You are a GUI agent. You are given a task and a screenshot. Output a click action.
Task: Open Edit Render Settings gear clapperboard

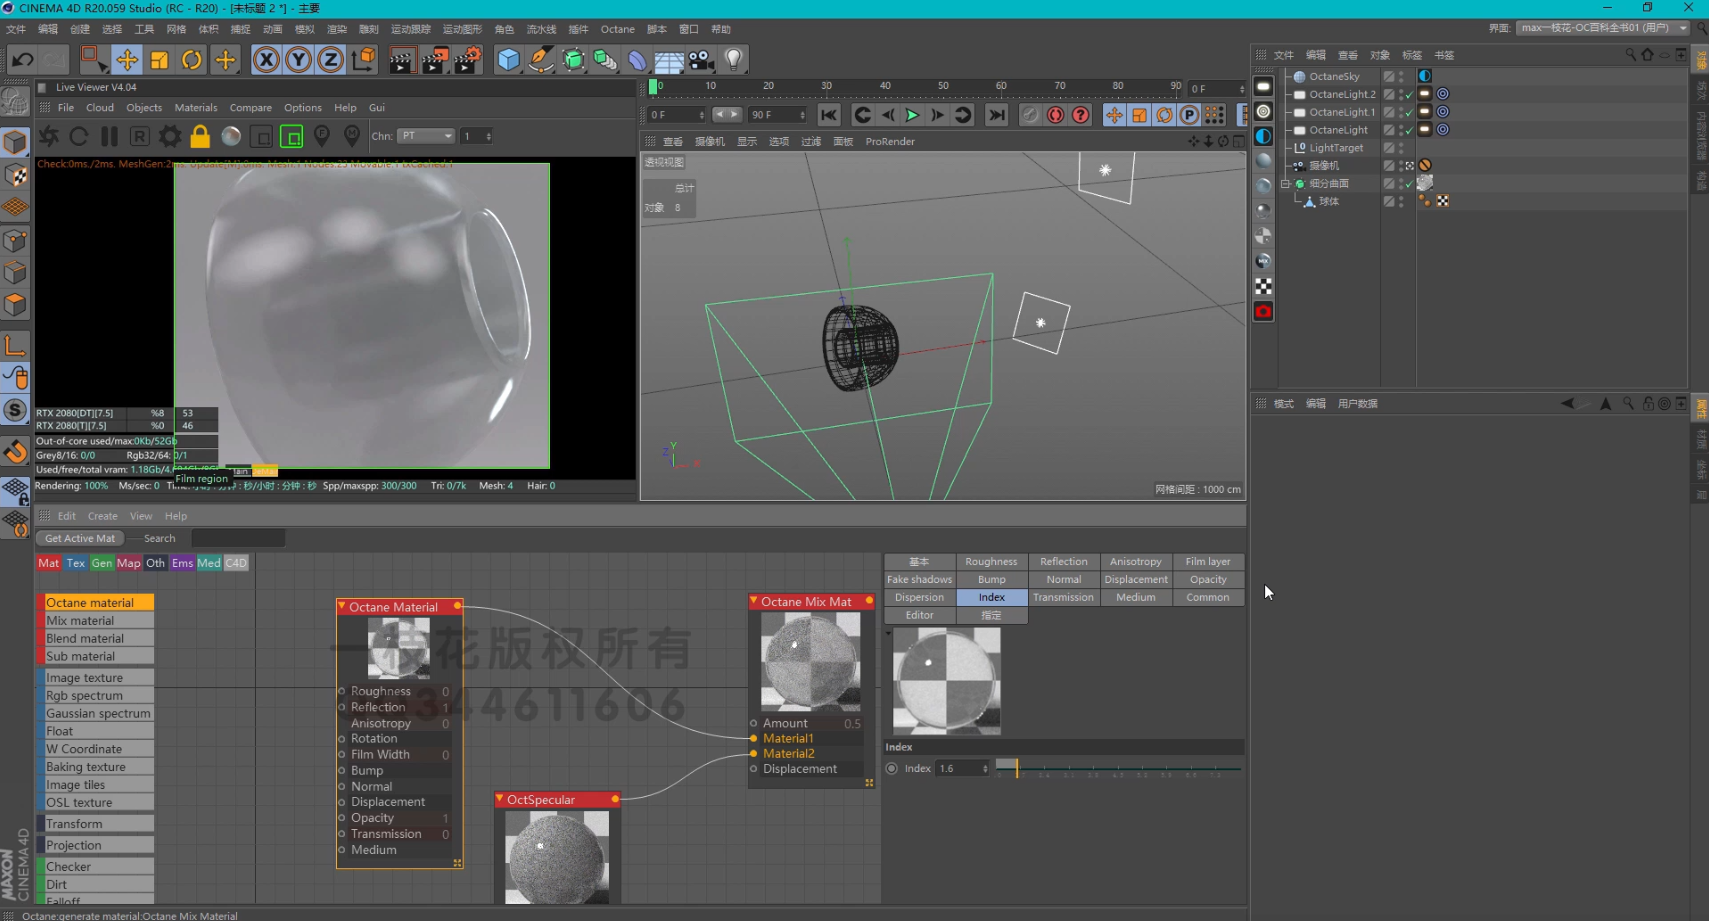click(468, 60)
